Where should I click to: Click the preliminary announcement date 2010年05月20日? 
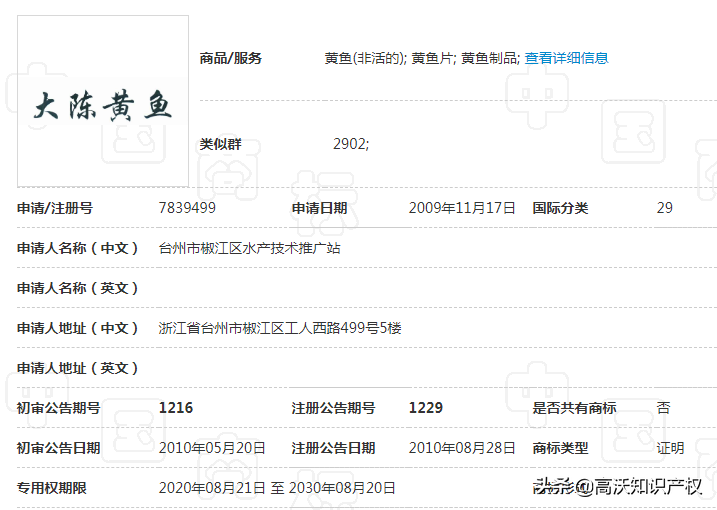[x=212, y=448]
